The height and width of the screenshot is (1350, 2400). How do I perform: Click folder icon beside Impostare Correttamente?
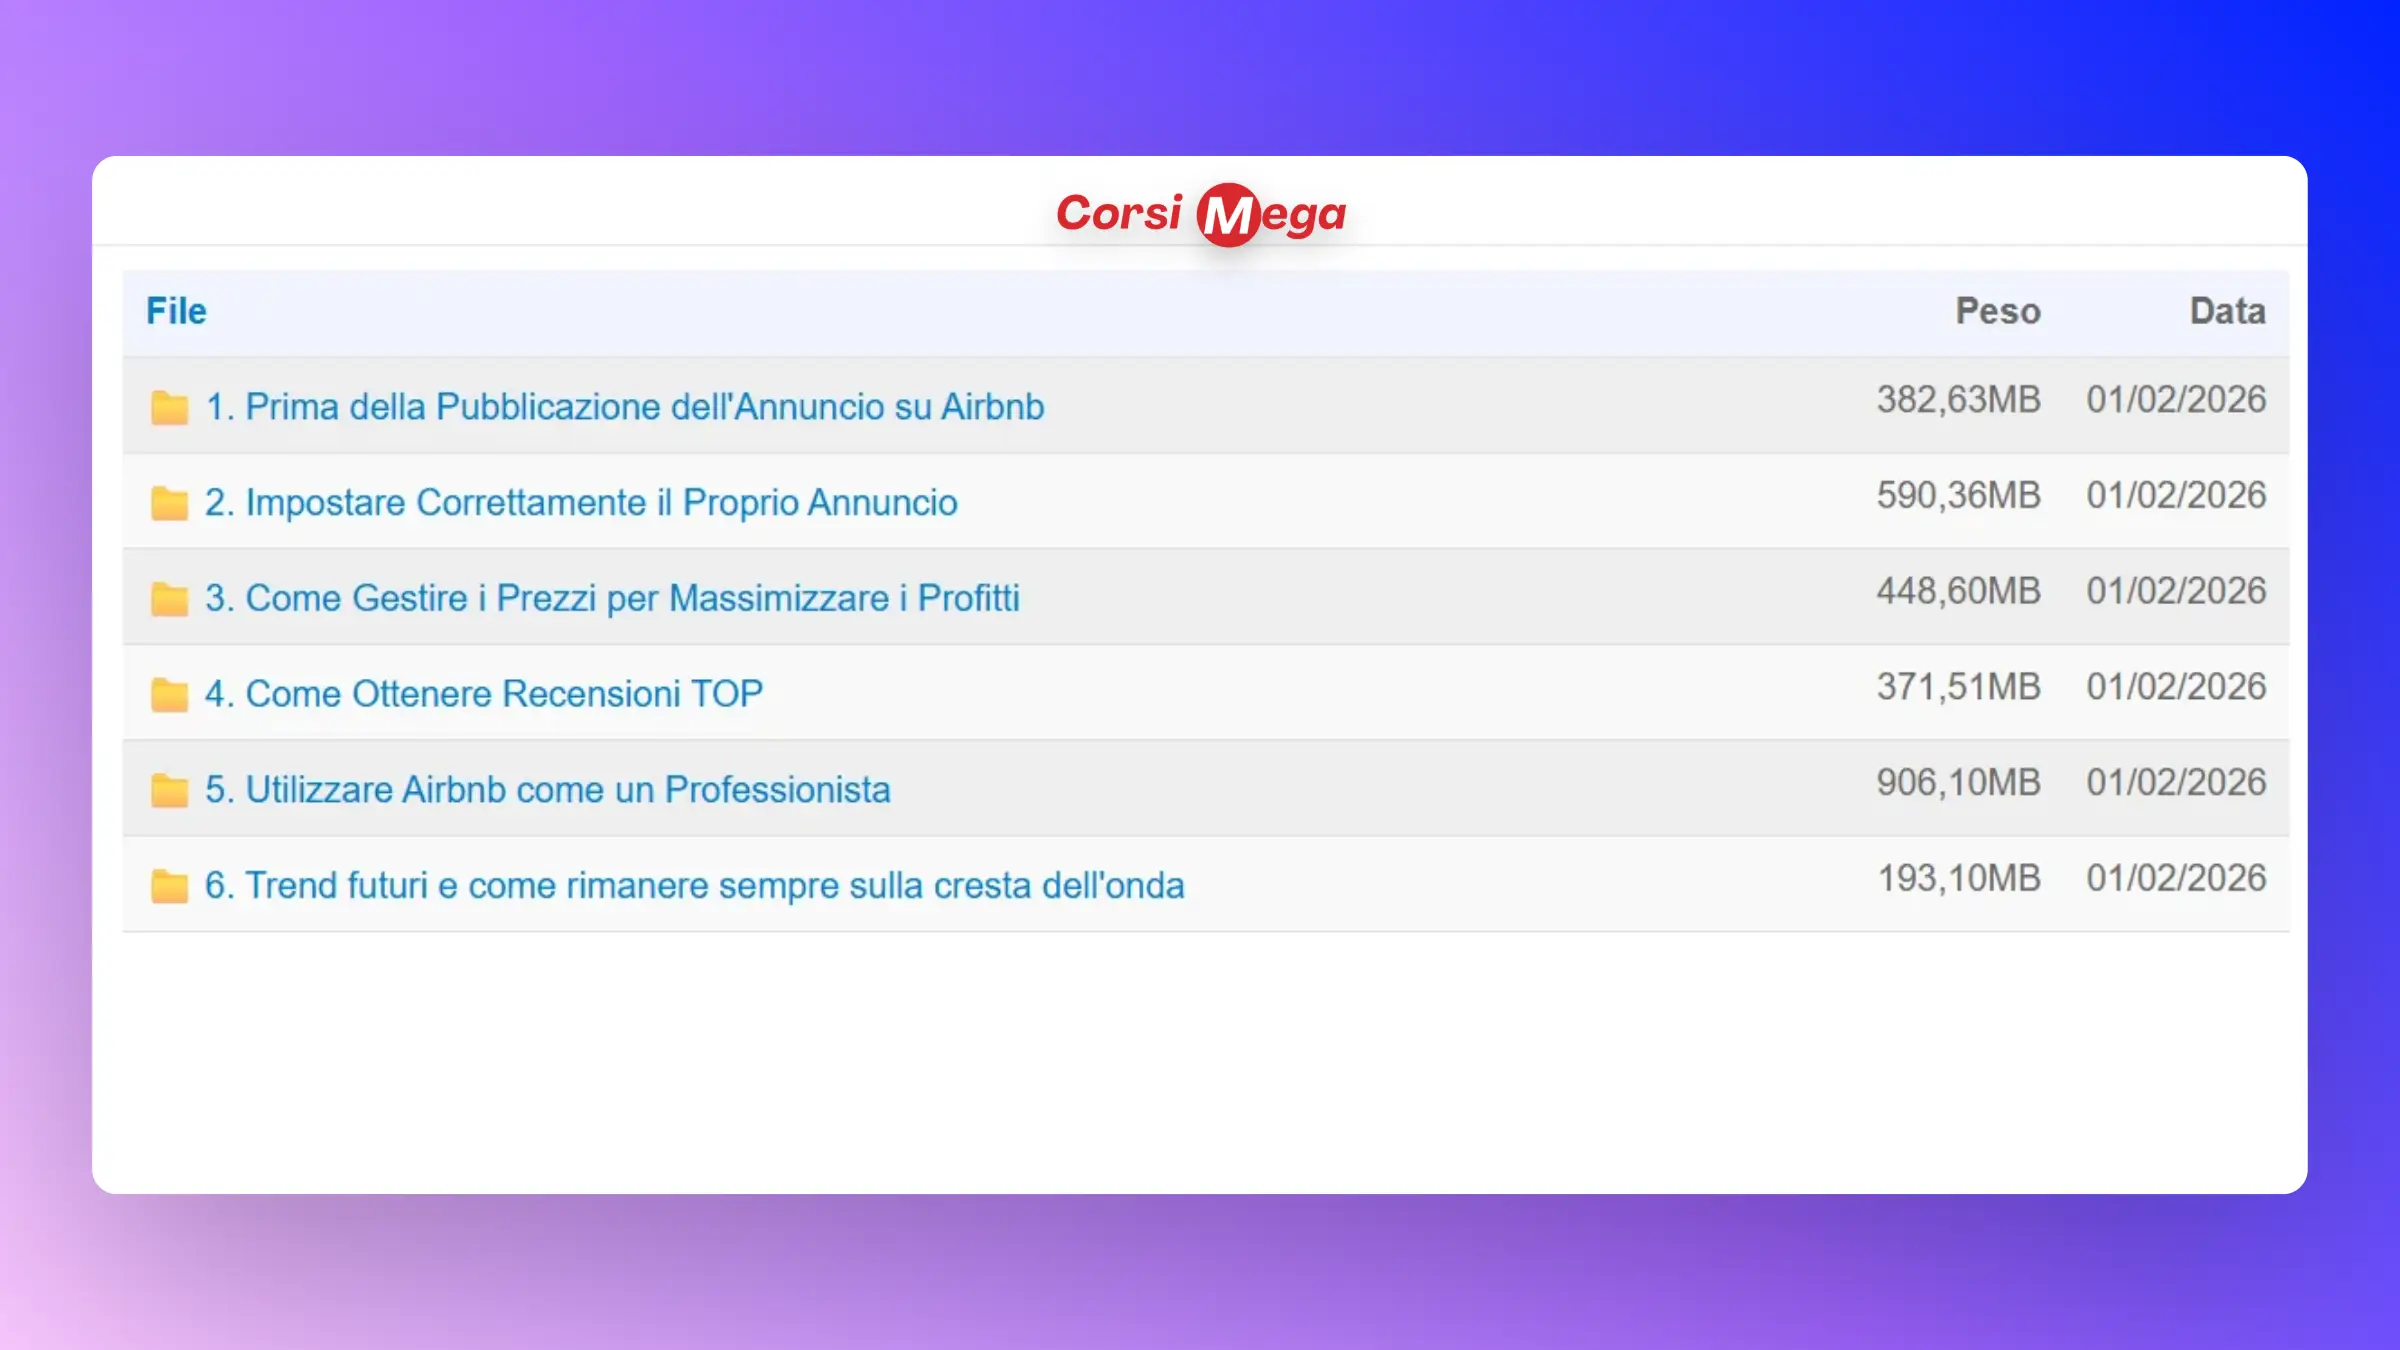pos(169,503)
